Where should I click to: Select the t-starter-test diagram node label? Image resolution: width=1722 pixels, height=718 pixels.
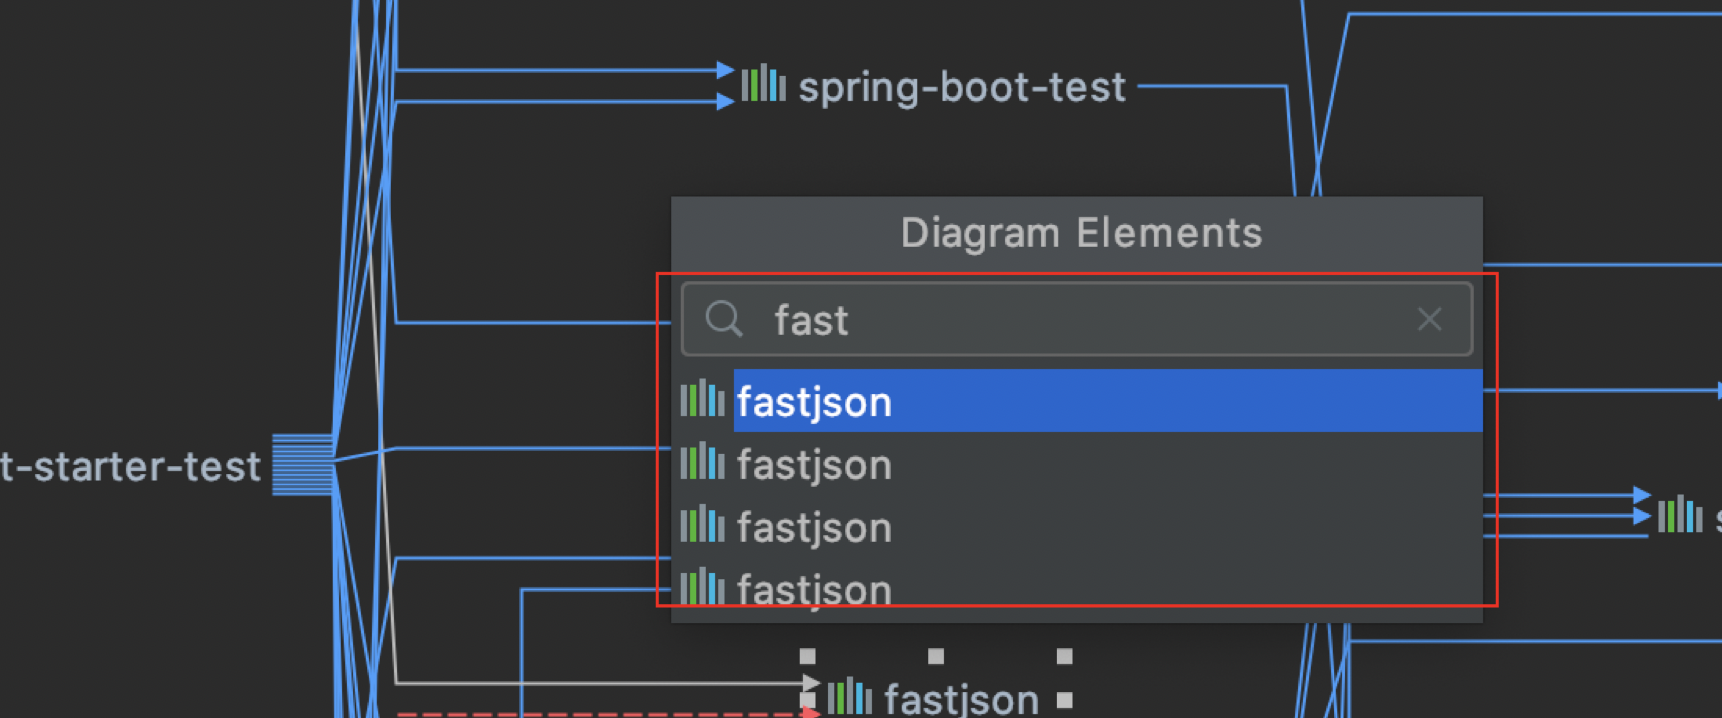(x=130, y=467)
